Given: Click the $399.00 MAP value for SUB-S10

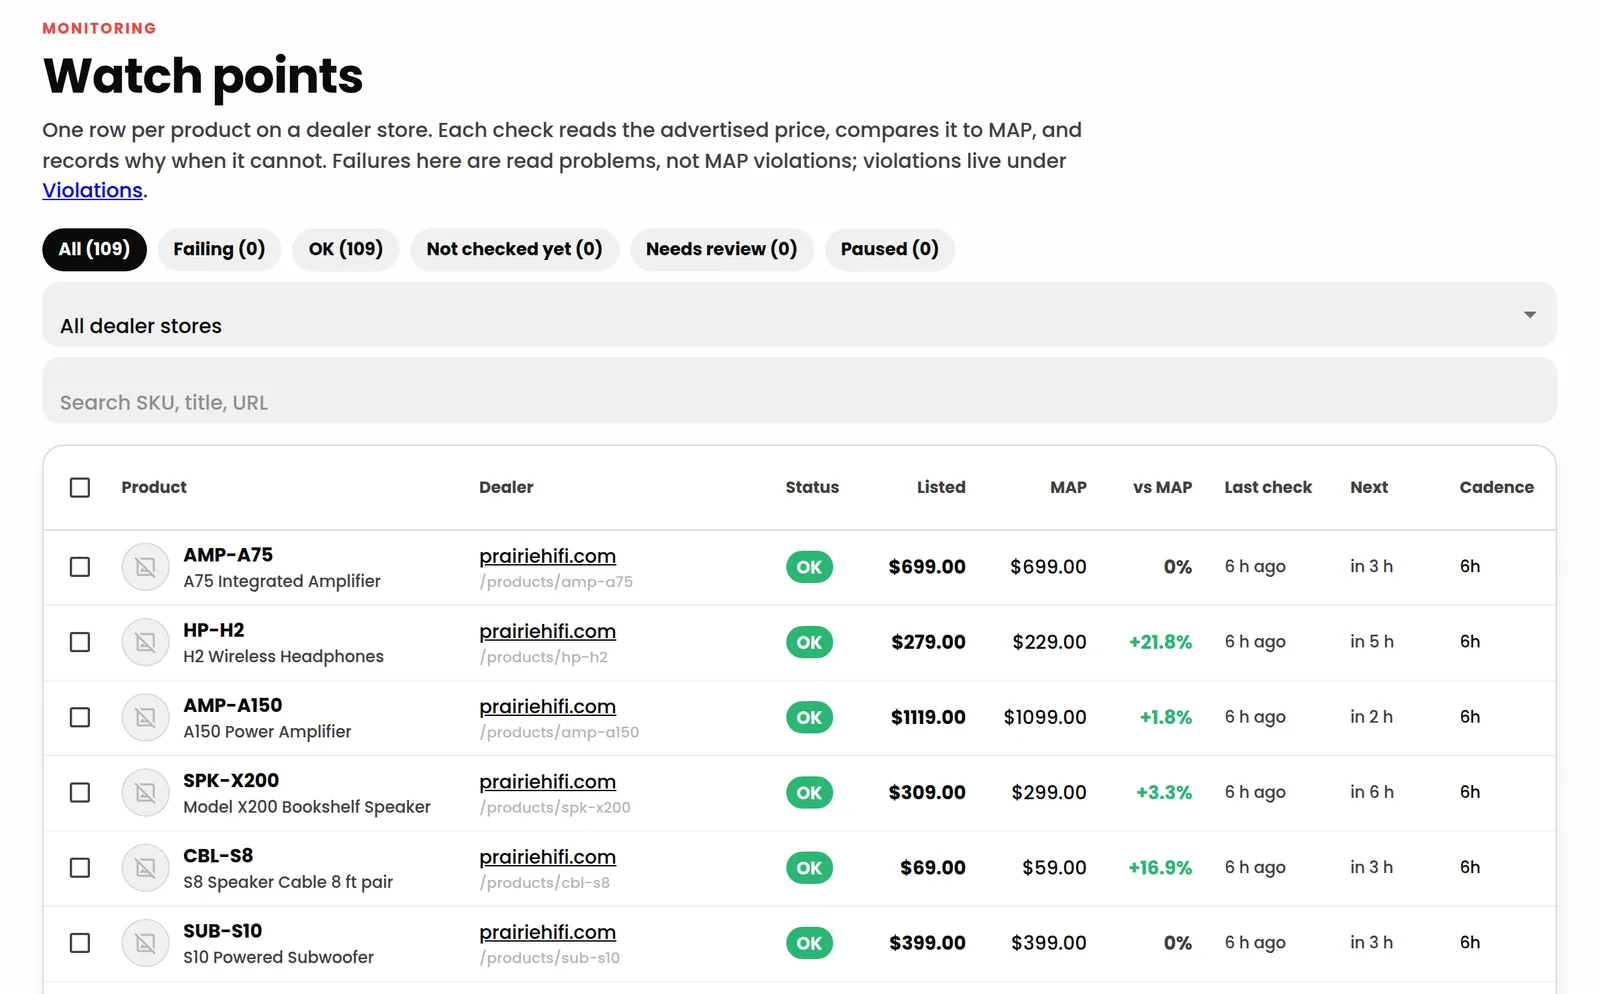Looking at the screenshot, I should (x=1048, y=943).
